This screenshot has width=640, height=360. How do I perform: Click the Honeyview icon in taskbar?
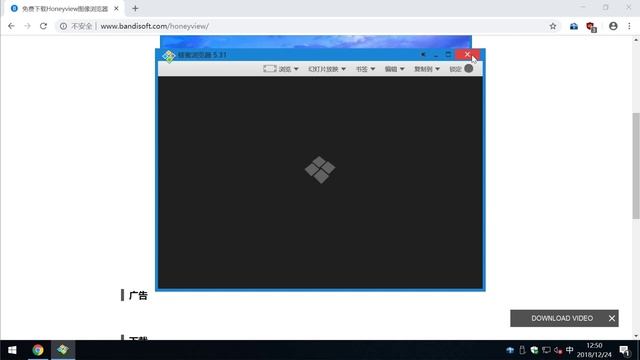click(63, 350)
